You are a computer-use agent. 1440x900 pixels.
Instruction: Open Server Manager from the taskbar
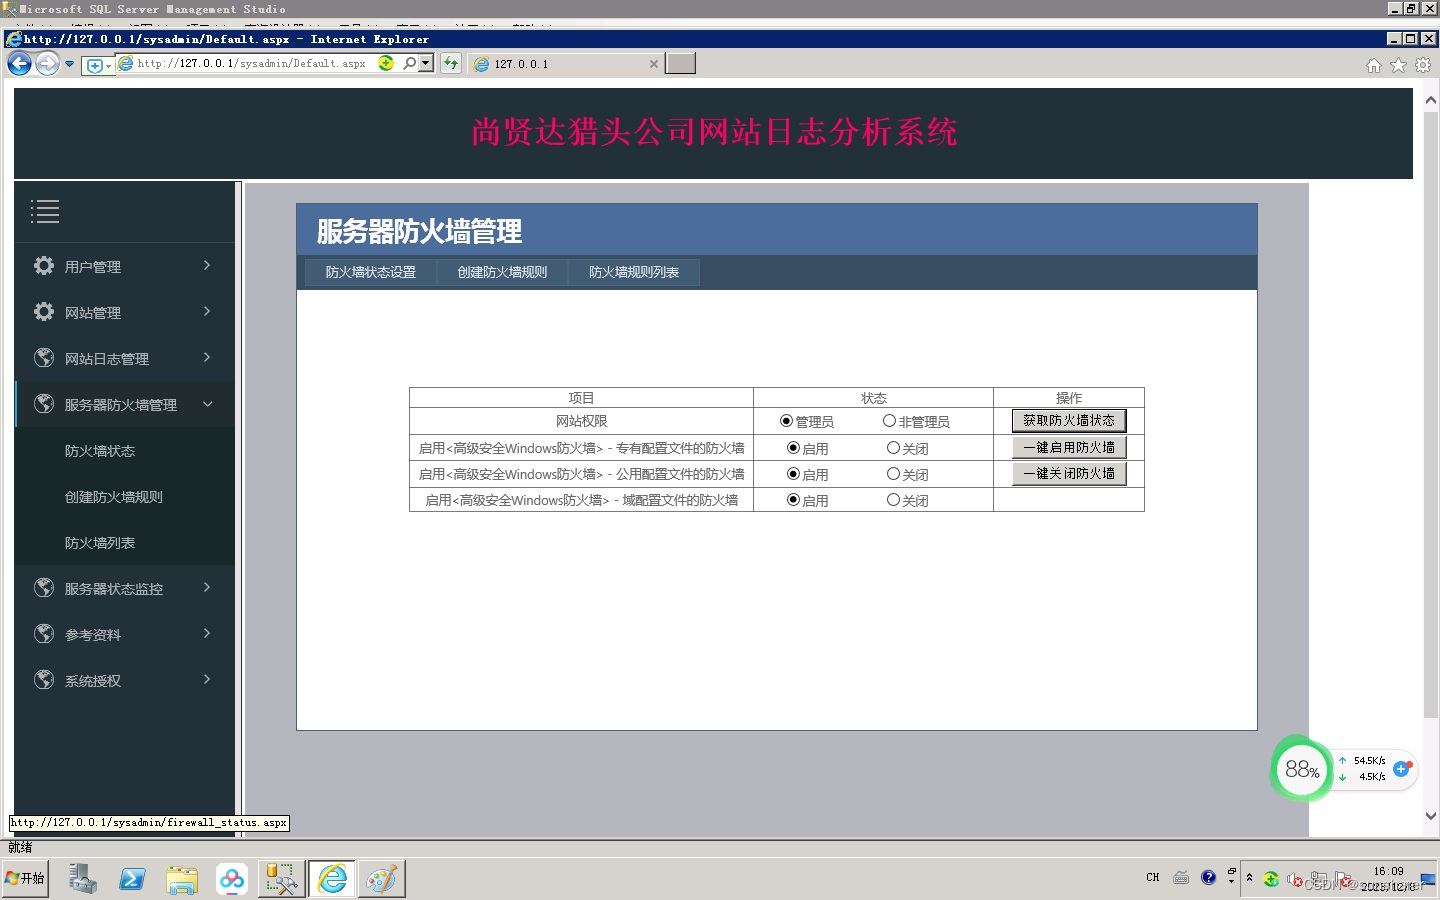83,879
